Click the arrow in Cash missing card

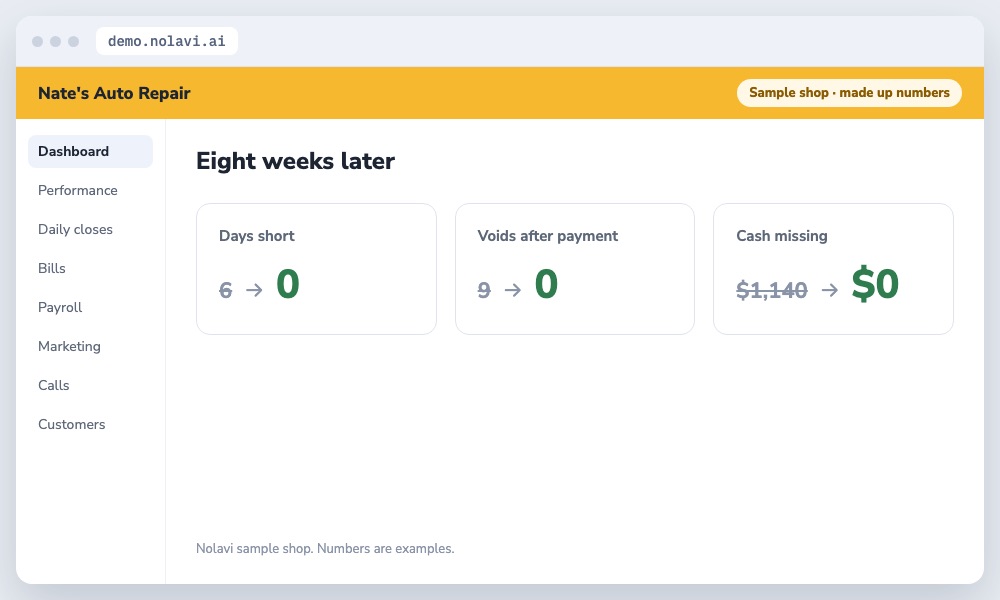tap(830, 290)
